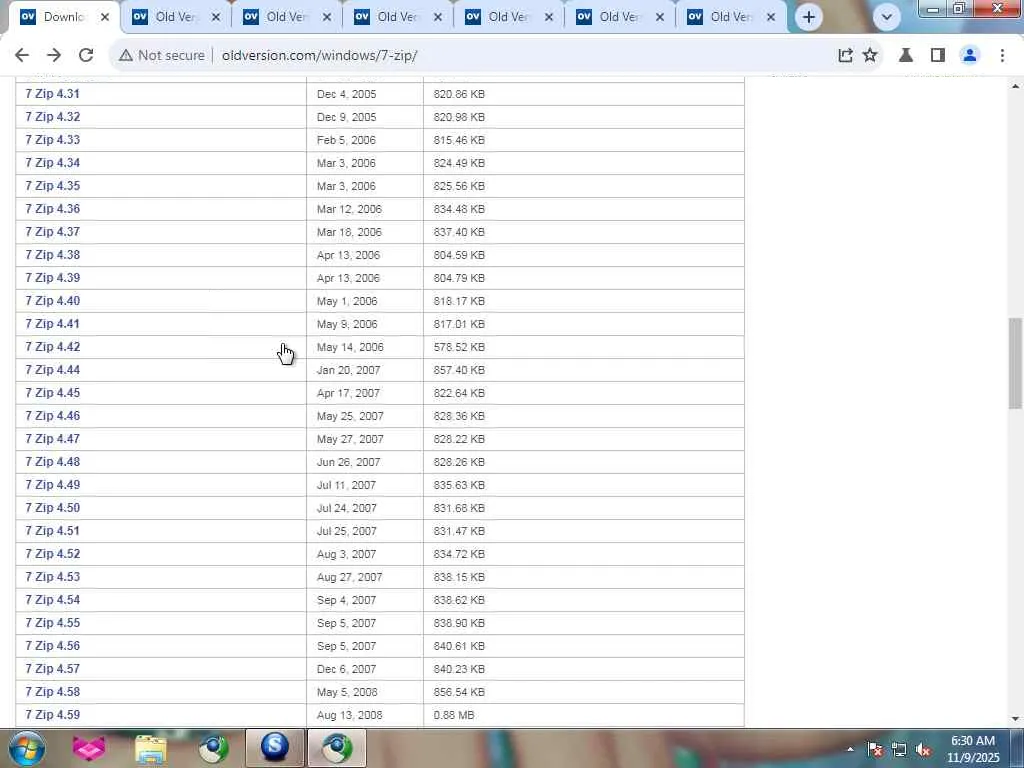Open the 7 Zip 4.50 link
Viewport: 1024px width, 768px height.
[52, 507]
